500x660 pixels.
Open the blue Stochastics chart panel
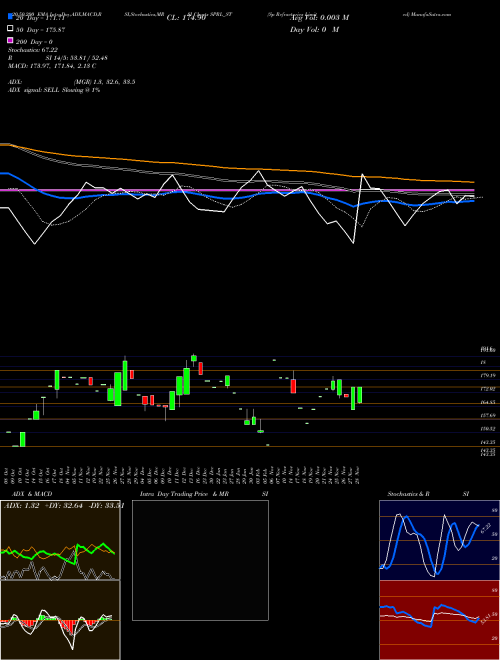click(x=439, y=540)
